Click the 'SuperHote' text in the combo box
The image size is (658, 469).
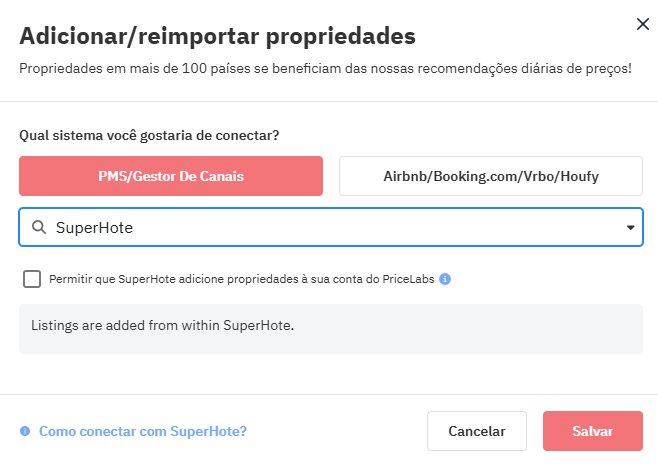94,228
